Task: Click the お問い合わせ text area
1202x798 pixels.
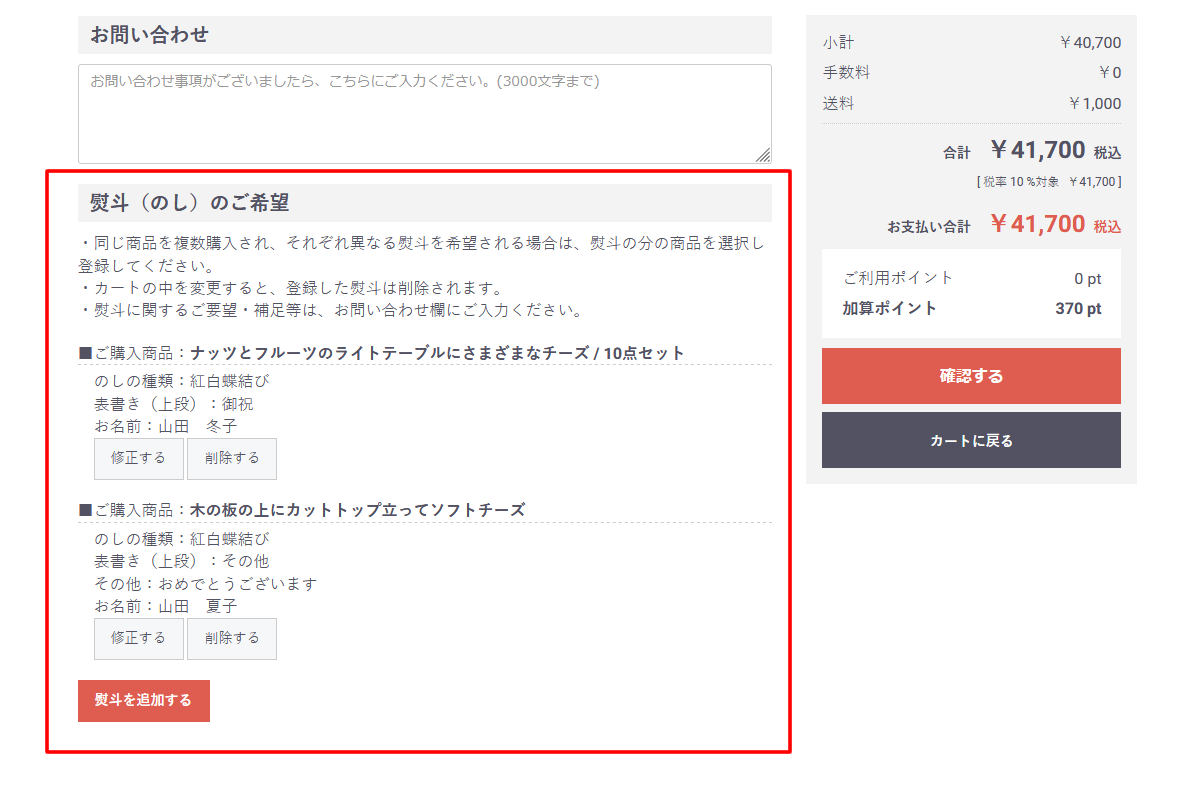Action: pyautogui.click(x=424, y=114)
